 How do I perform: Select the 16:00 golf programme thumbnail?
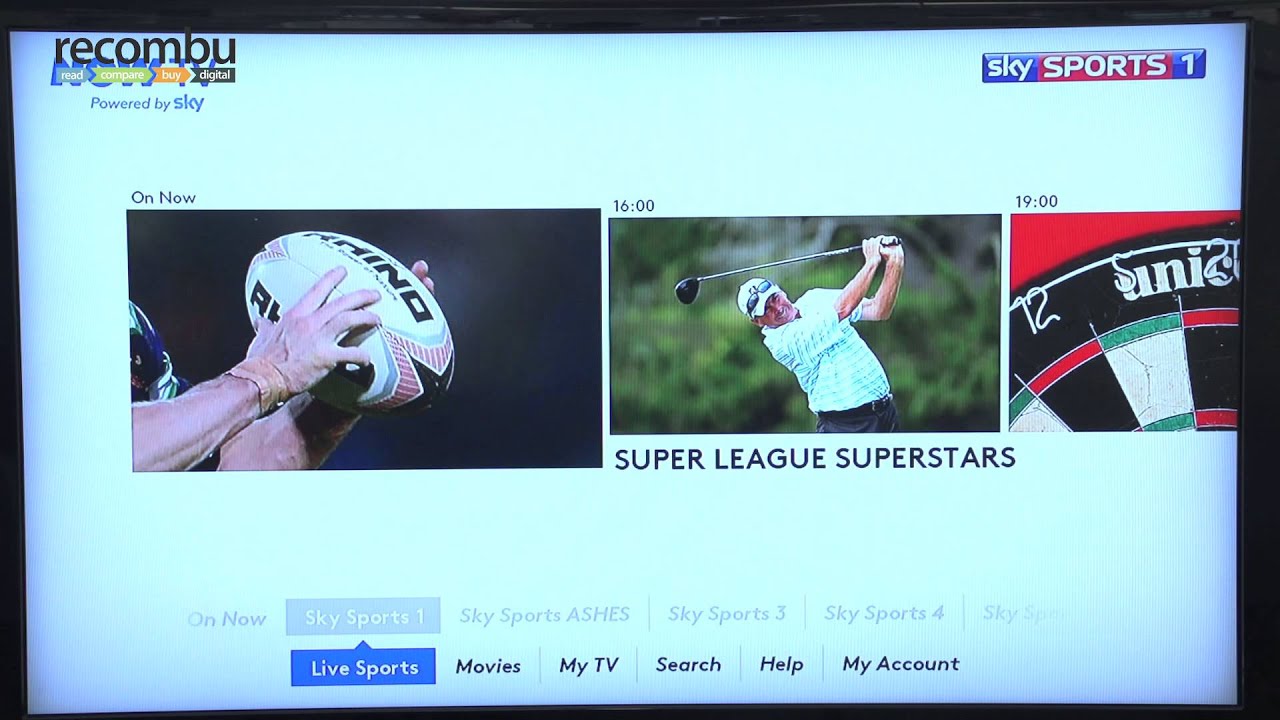805,324
